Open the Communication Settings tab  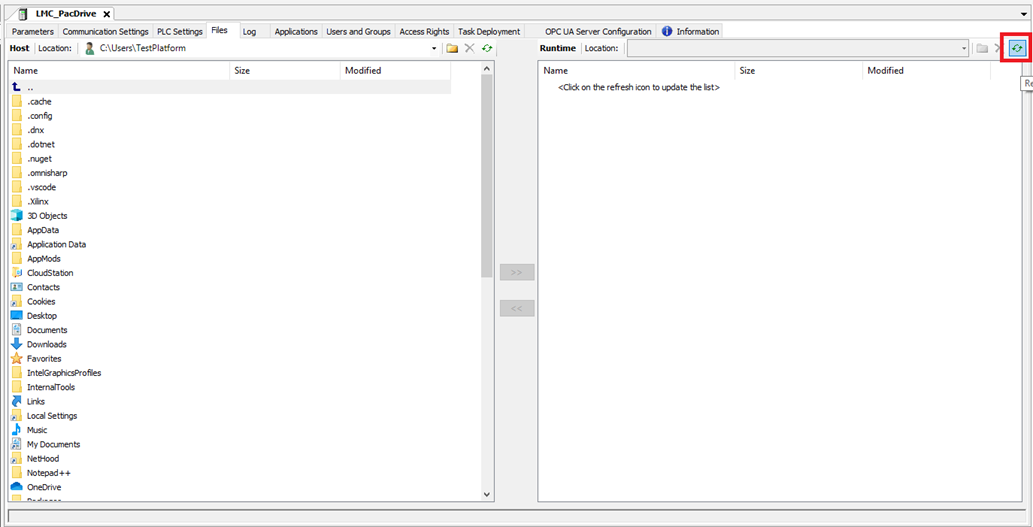click(x=105, y=31)
